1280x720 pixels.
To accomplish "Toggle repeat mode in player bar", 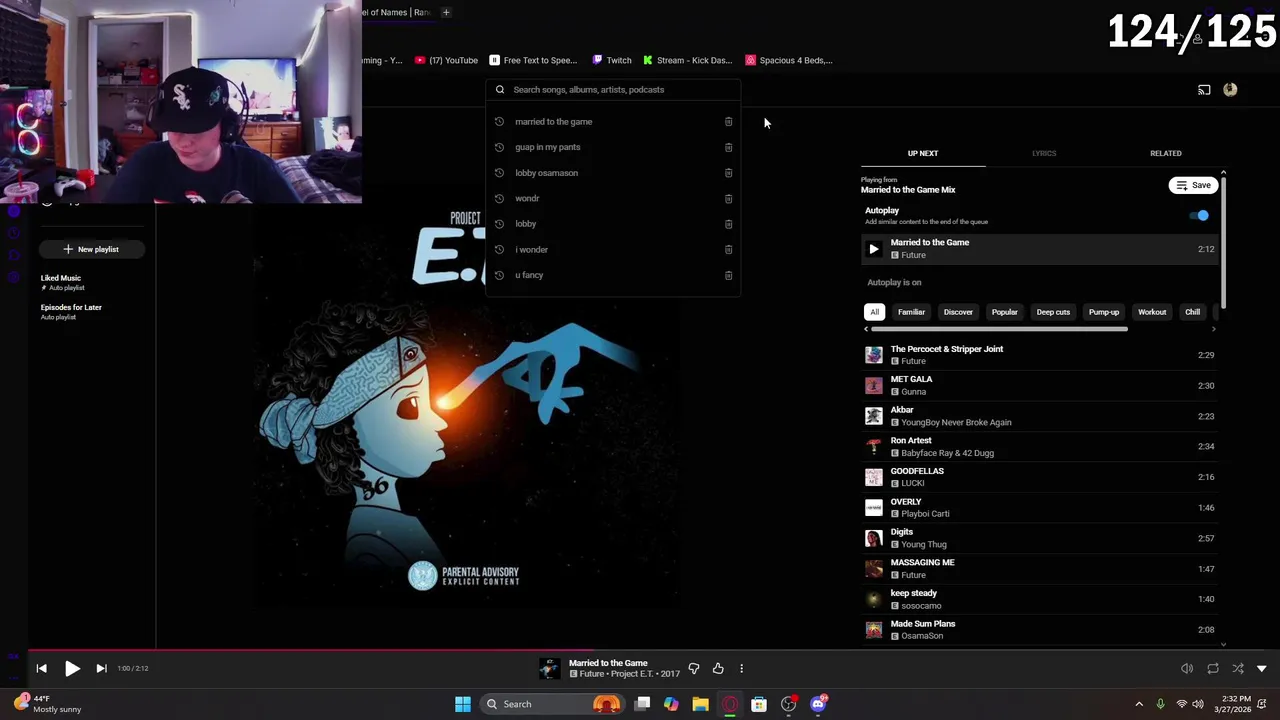I will tap(1213, 668).
